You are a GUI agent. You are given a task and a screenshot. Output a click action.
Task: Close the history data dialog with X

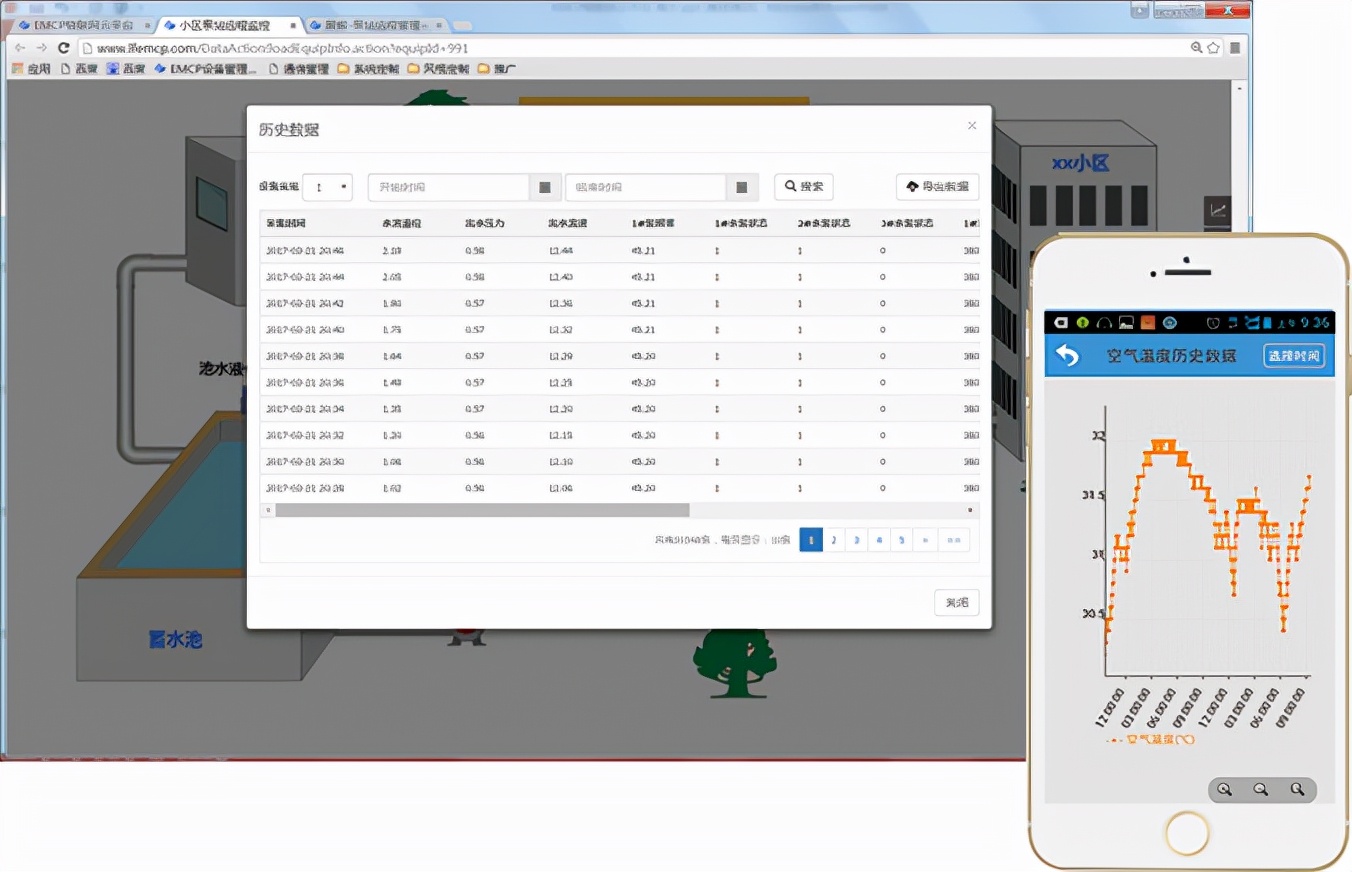coord(971,126)
